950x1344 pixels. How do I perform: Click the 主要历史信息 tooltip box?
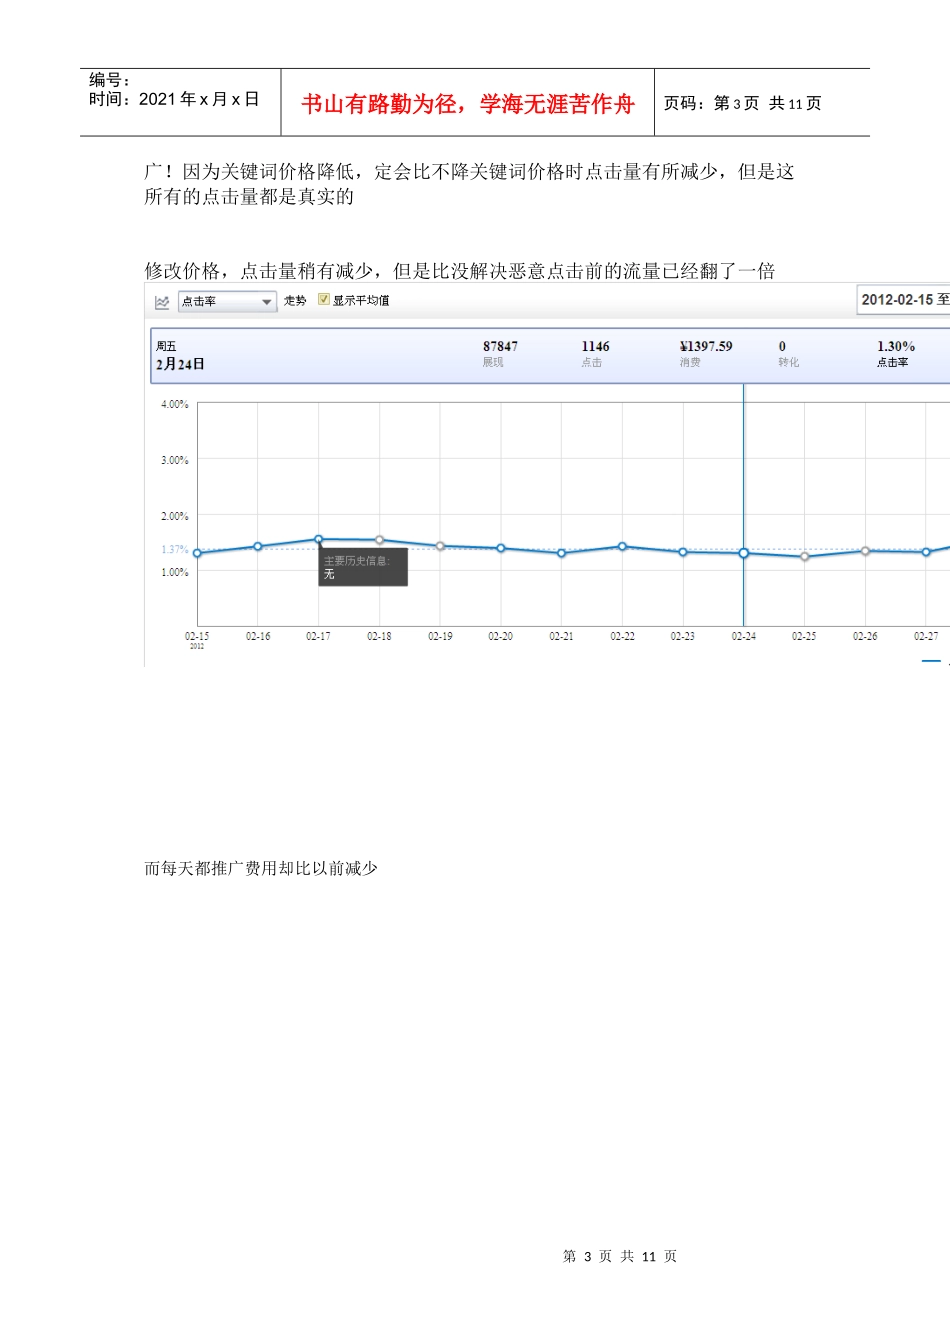click(363, 567)
